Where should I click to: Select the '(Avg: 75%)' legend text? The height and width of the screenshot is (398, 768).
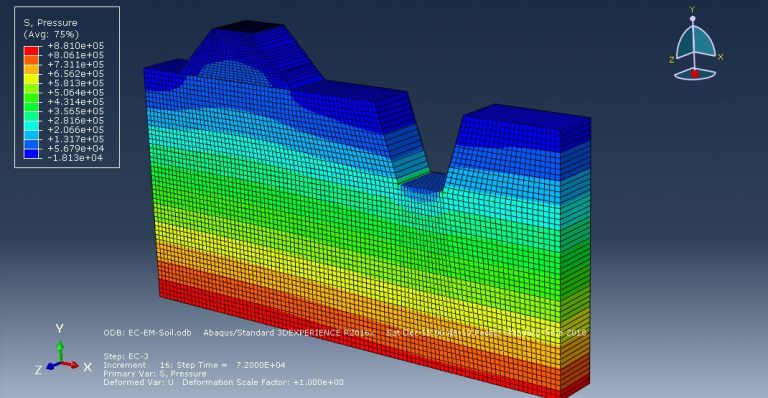pos(51,34)
